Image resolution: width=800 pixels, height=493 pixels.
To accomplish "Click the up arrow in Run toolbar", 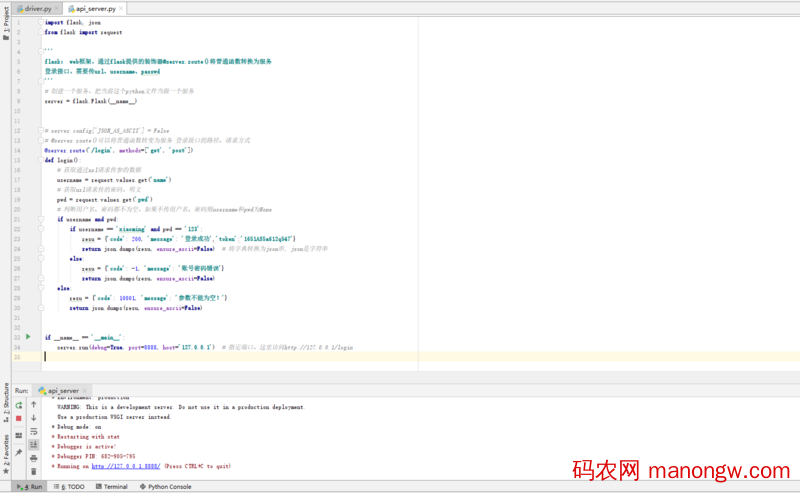I will (34, 405).
